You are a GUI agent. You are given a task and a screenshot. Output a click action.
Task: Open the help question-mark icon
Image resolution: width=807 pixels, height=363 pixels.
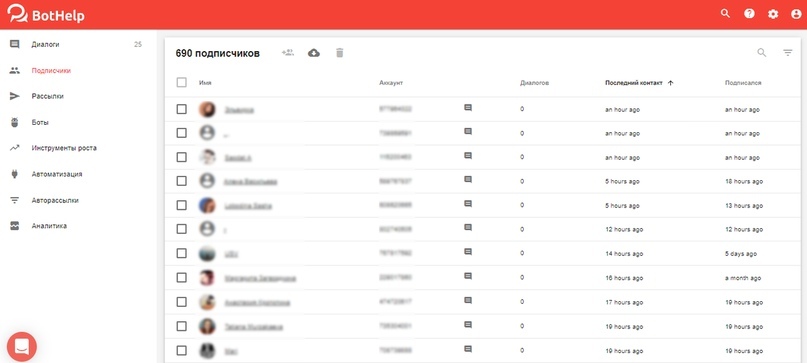pos(749,14)
